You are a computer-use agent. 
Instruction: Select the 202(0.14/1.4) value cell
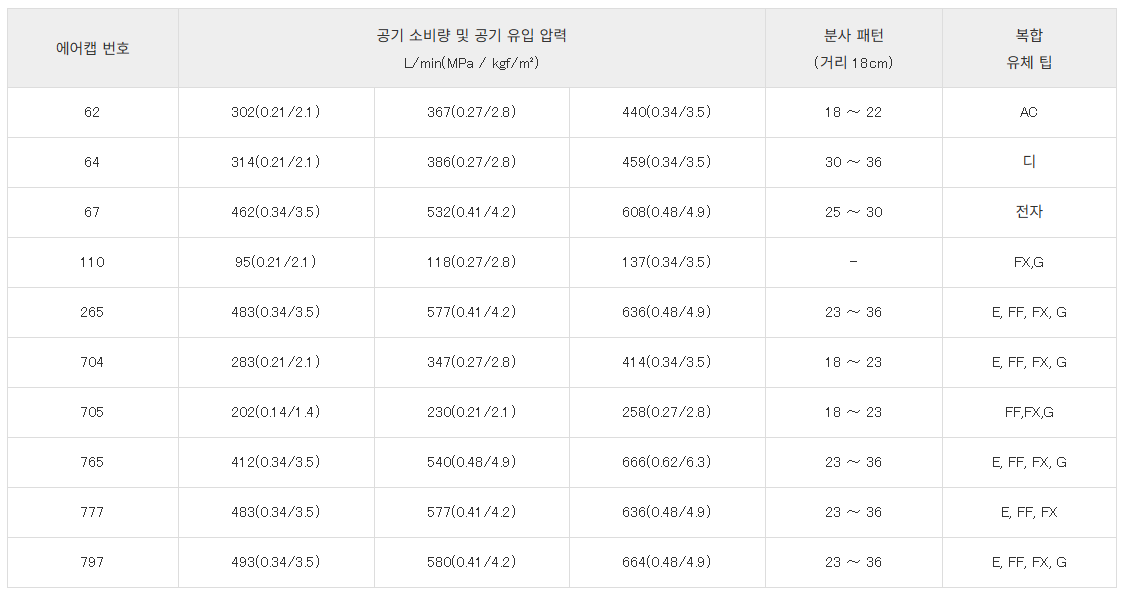point(275,412)
